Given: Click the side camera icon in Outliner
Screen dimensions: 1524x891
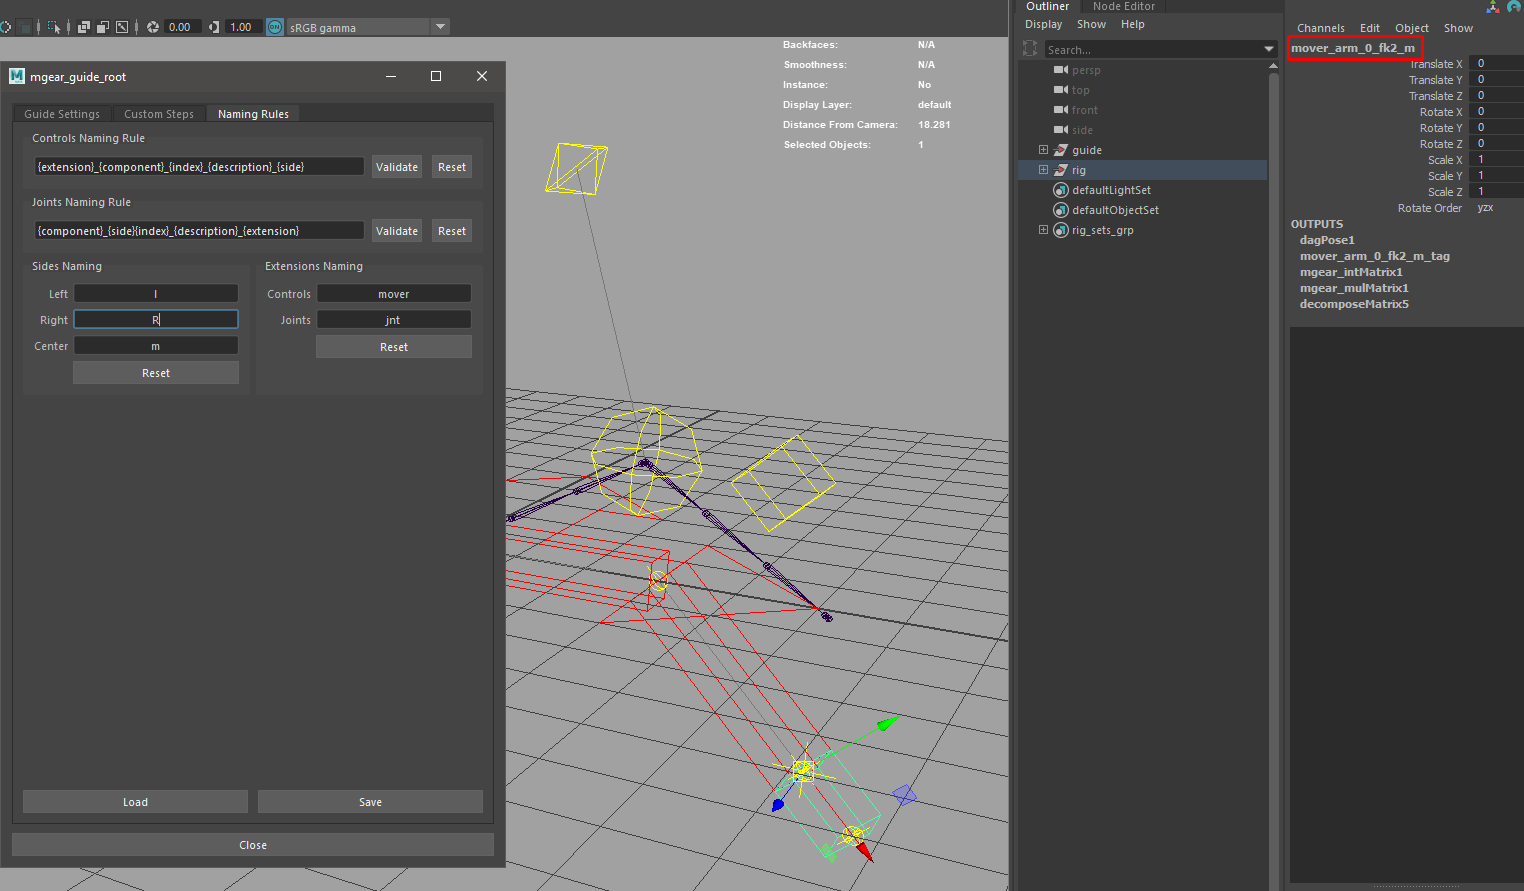Looking at the screenshot, I should click(x=1061, y=130).
